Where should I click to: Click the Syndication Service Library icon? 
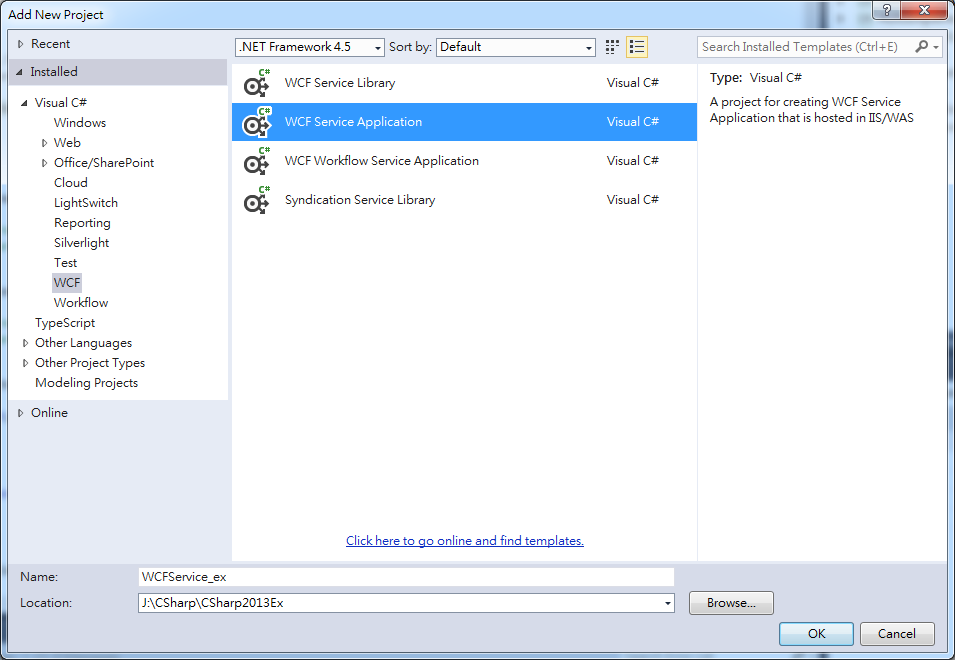[256, 200]
